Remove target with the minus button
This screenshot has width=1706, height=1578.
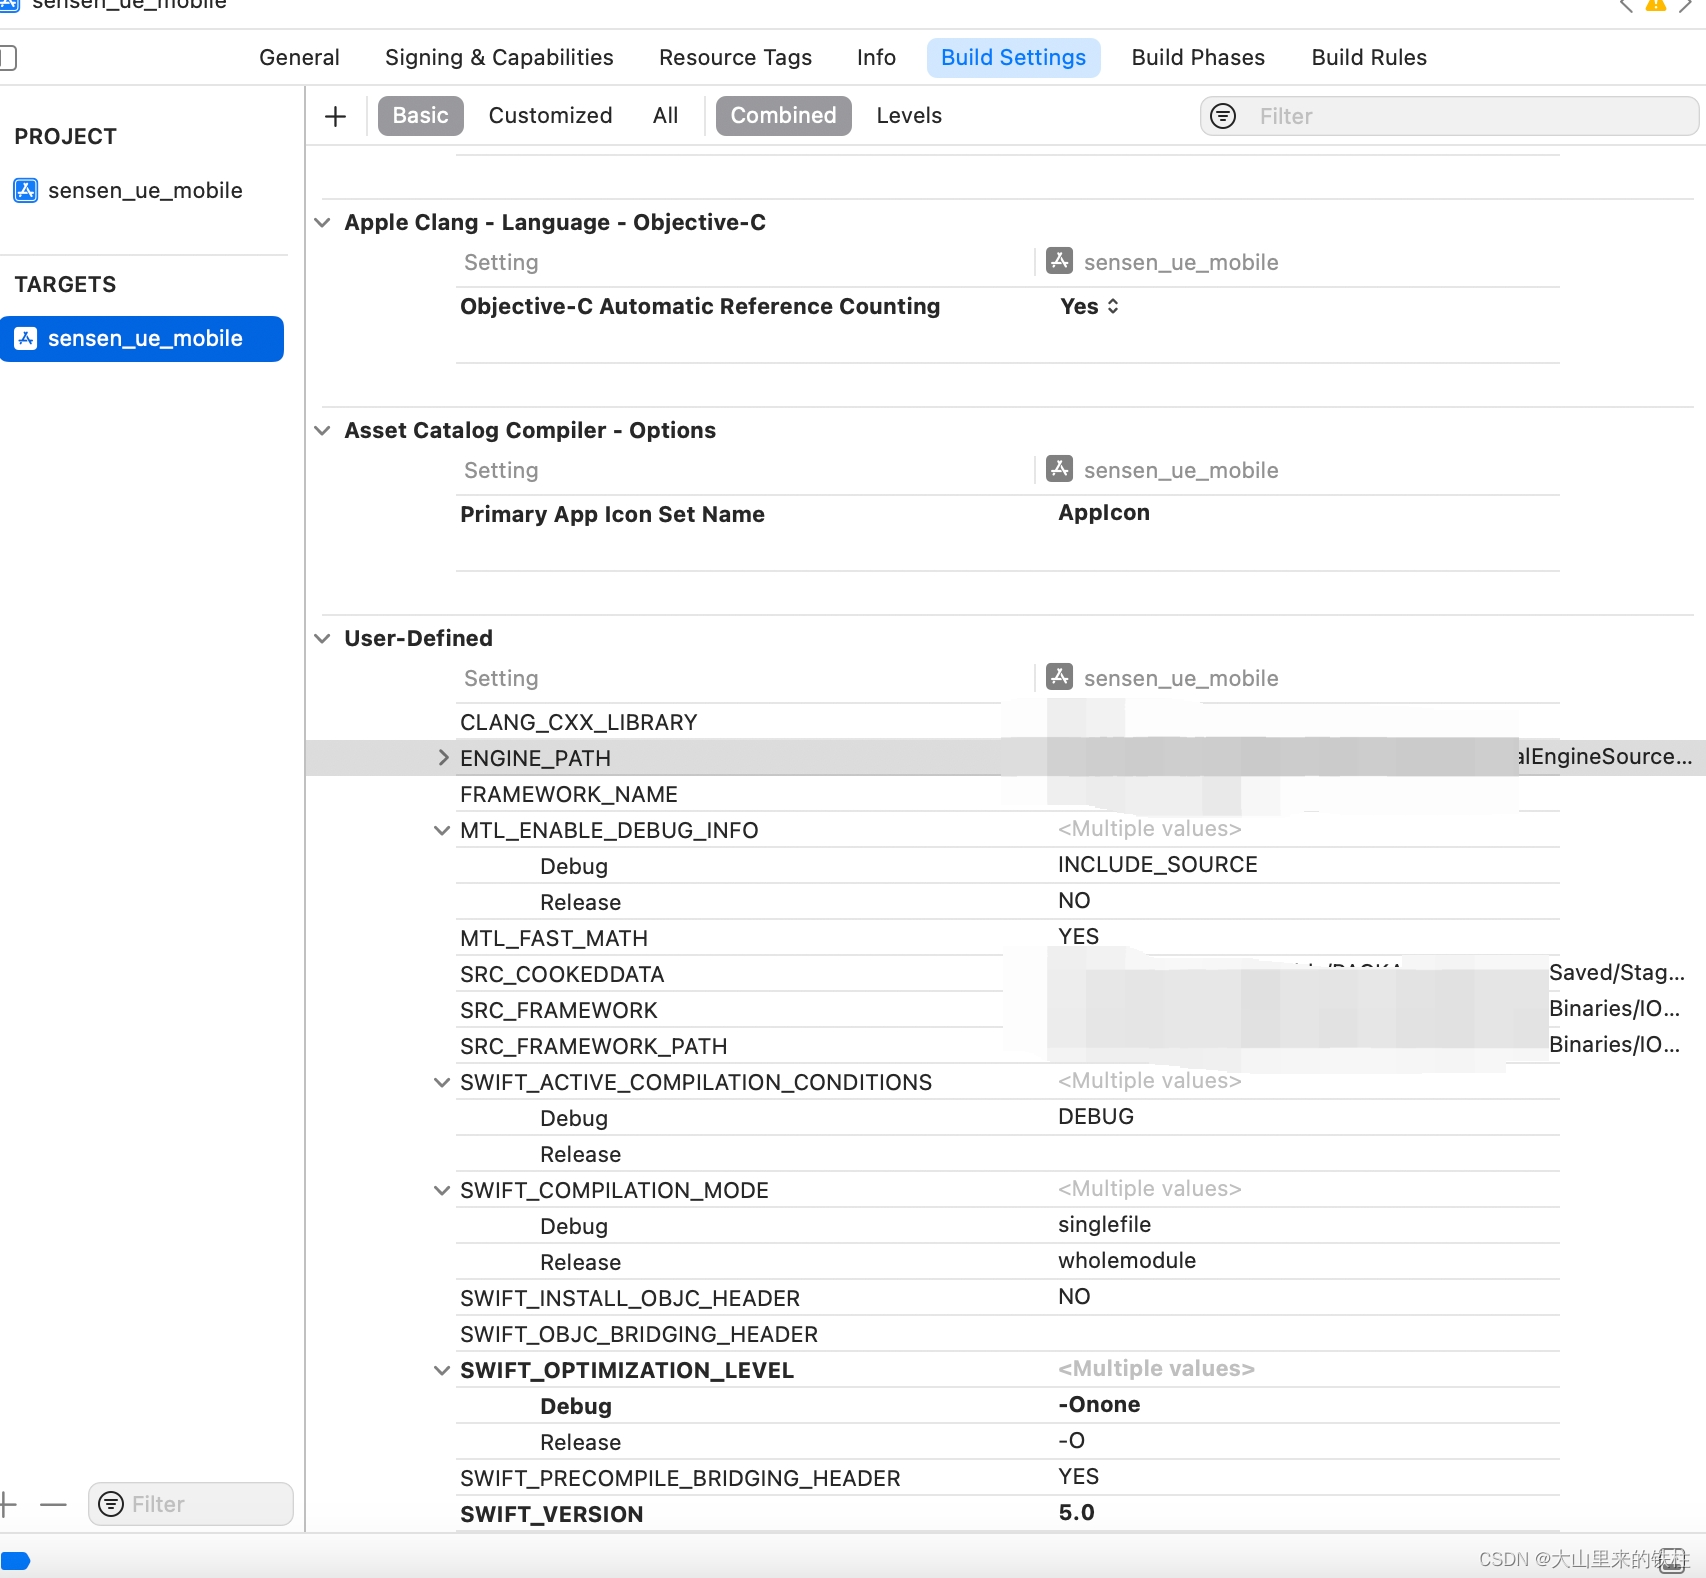tap(53, 1504)
